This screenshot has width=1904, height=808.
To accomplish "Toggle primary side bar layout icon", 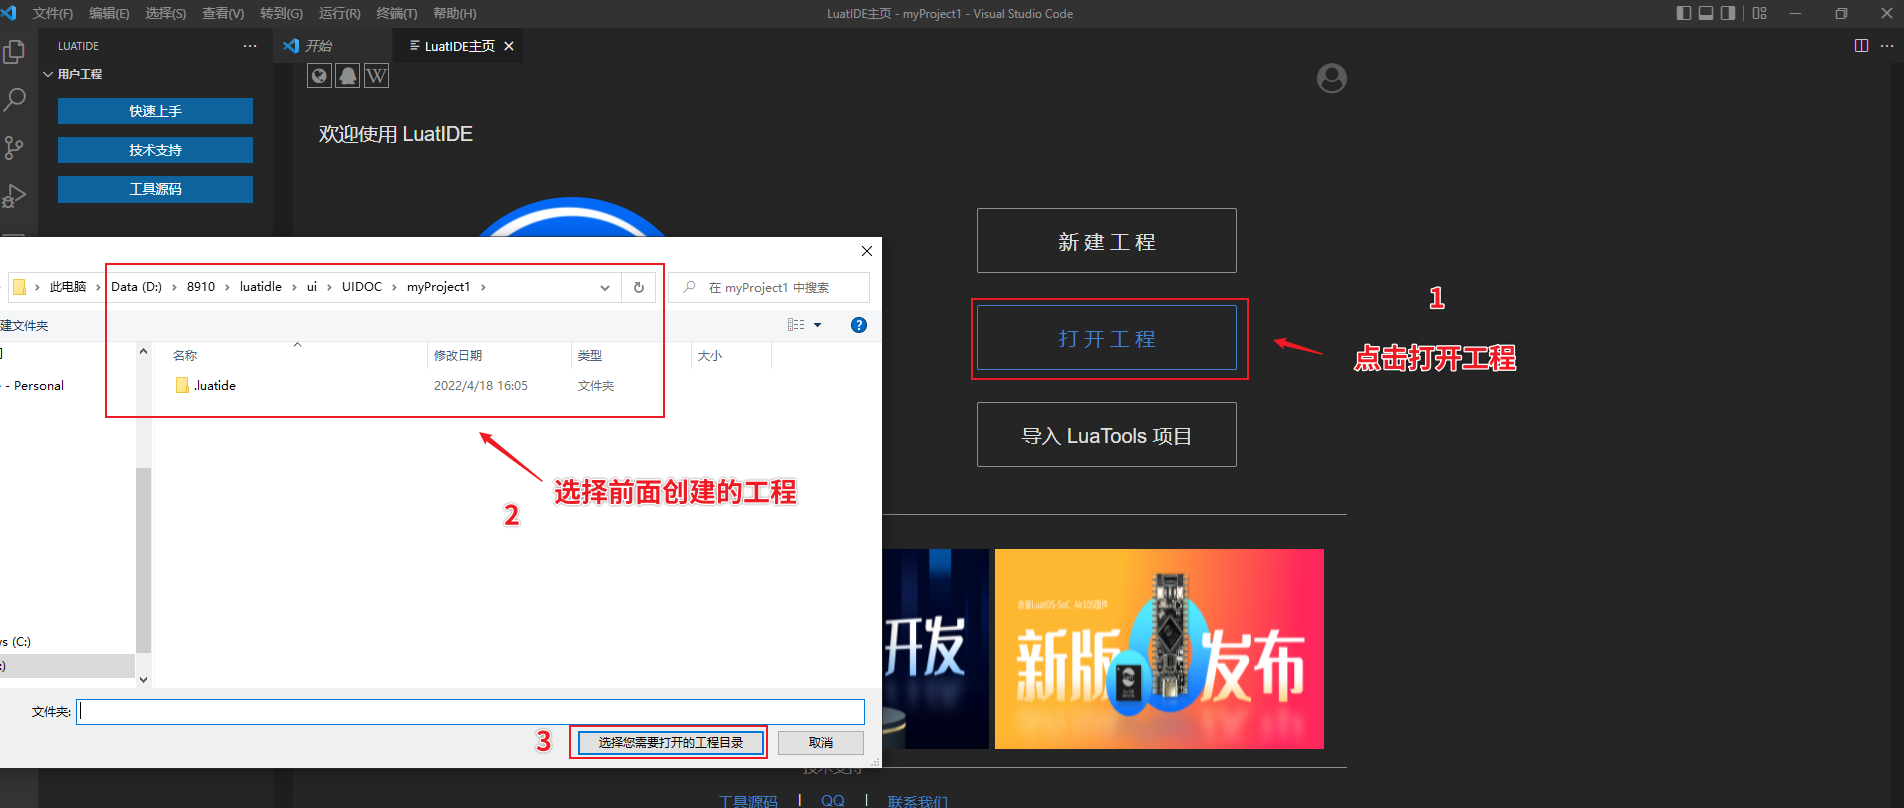I will point(1684,13).
